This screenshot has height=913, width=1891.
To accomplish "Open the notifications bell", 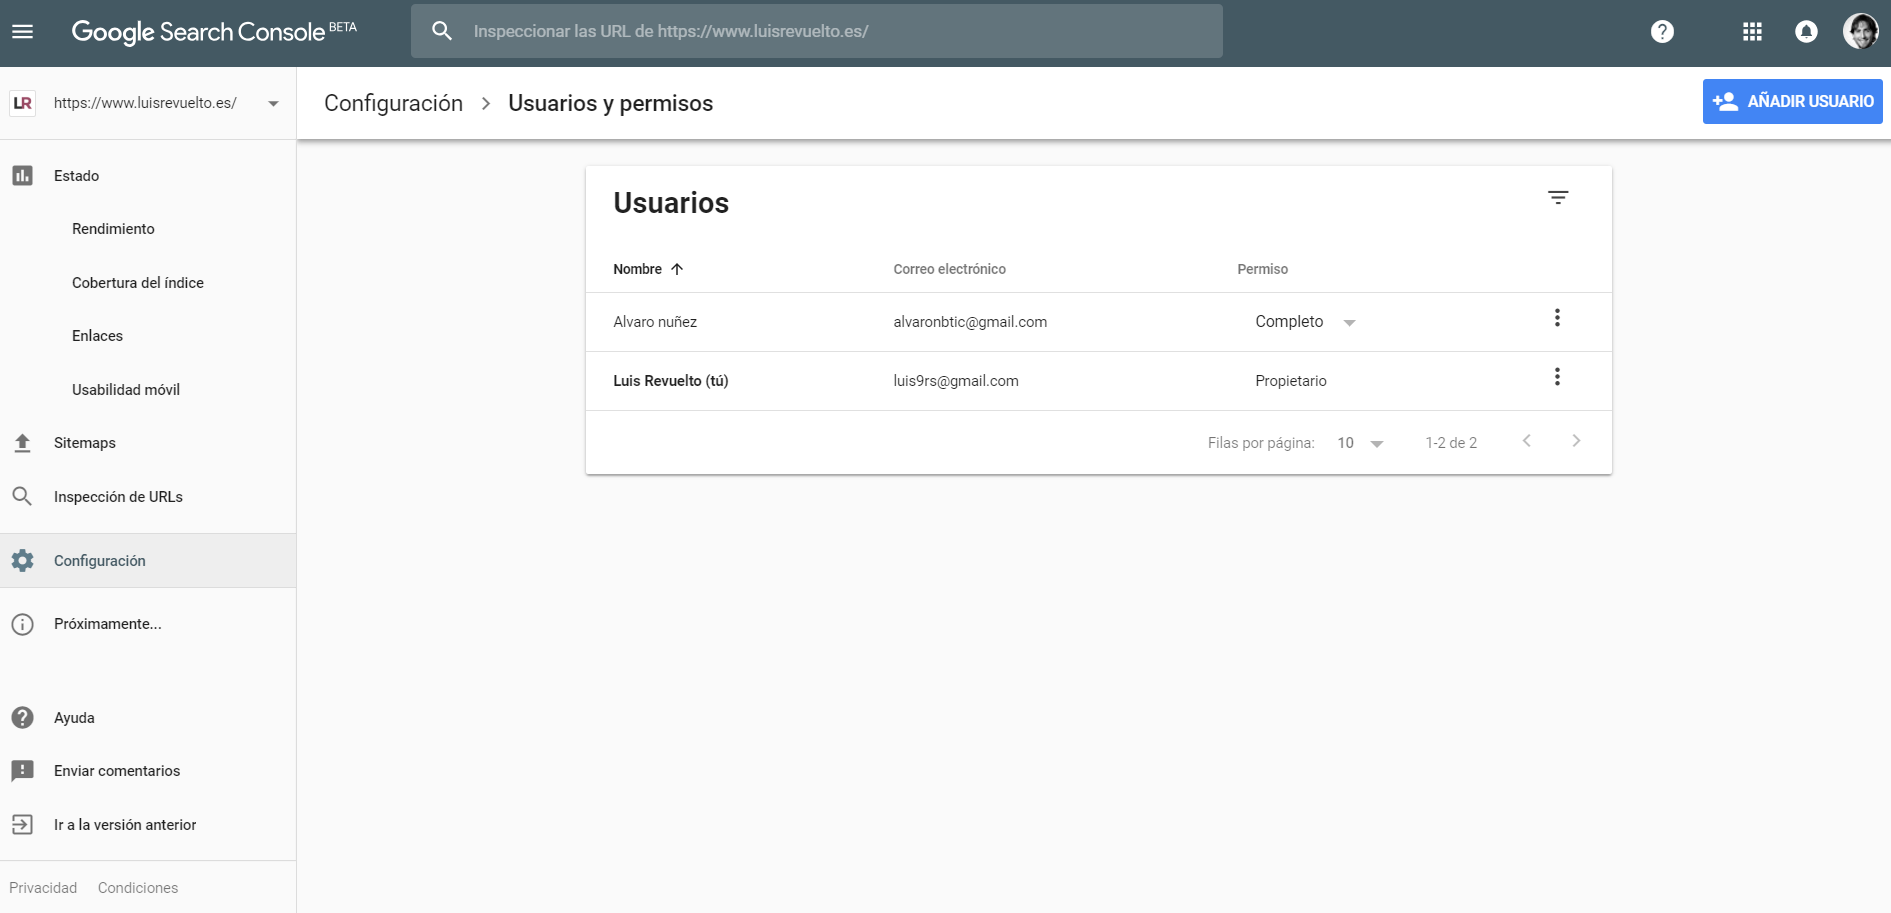I will pyautogui.click(x=1806, y=32).
